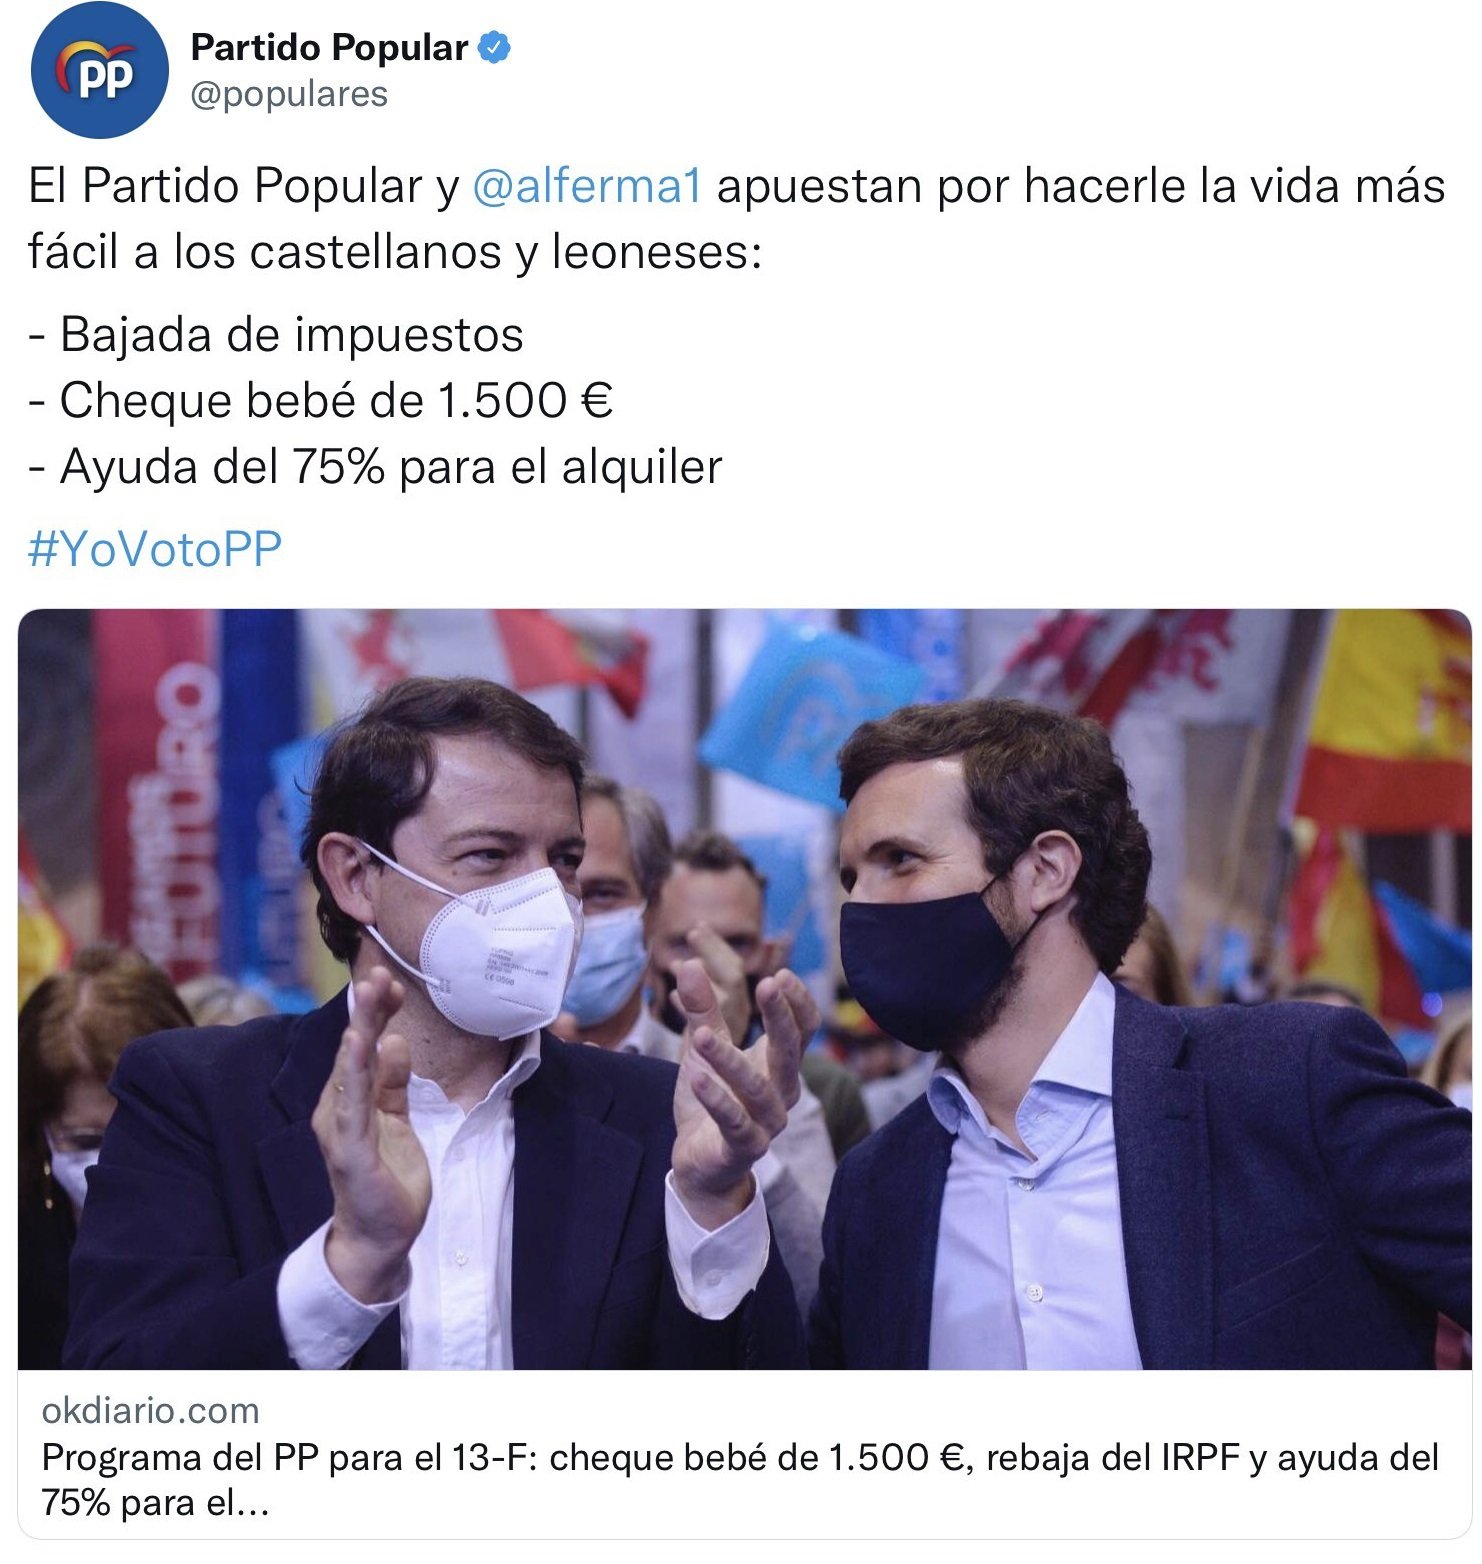The width and height of the screenshot is (1482, 1564).
Task: Open the PP logo profile avatar
Action: point(99,70)
